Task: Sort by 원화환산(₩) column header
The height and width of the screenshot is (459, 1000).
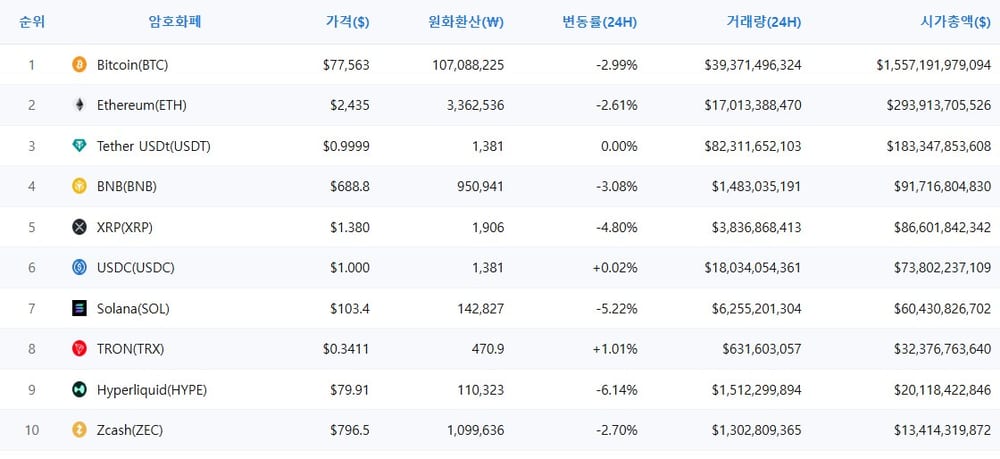Action: pyautogui.click(x=466, y=22)
